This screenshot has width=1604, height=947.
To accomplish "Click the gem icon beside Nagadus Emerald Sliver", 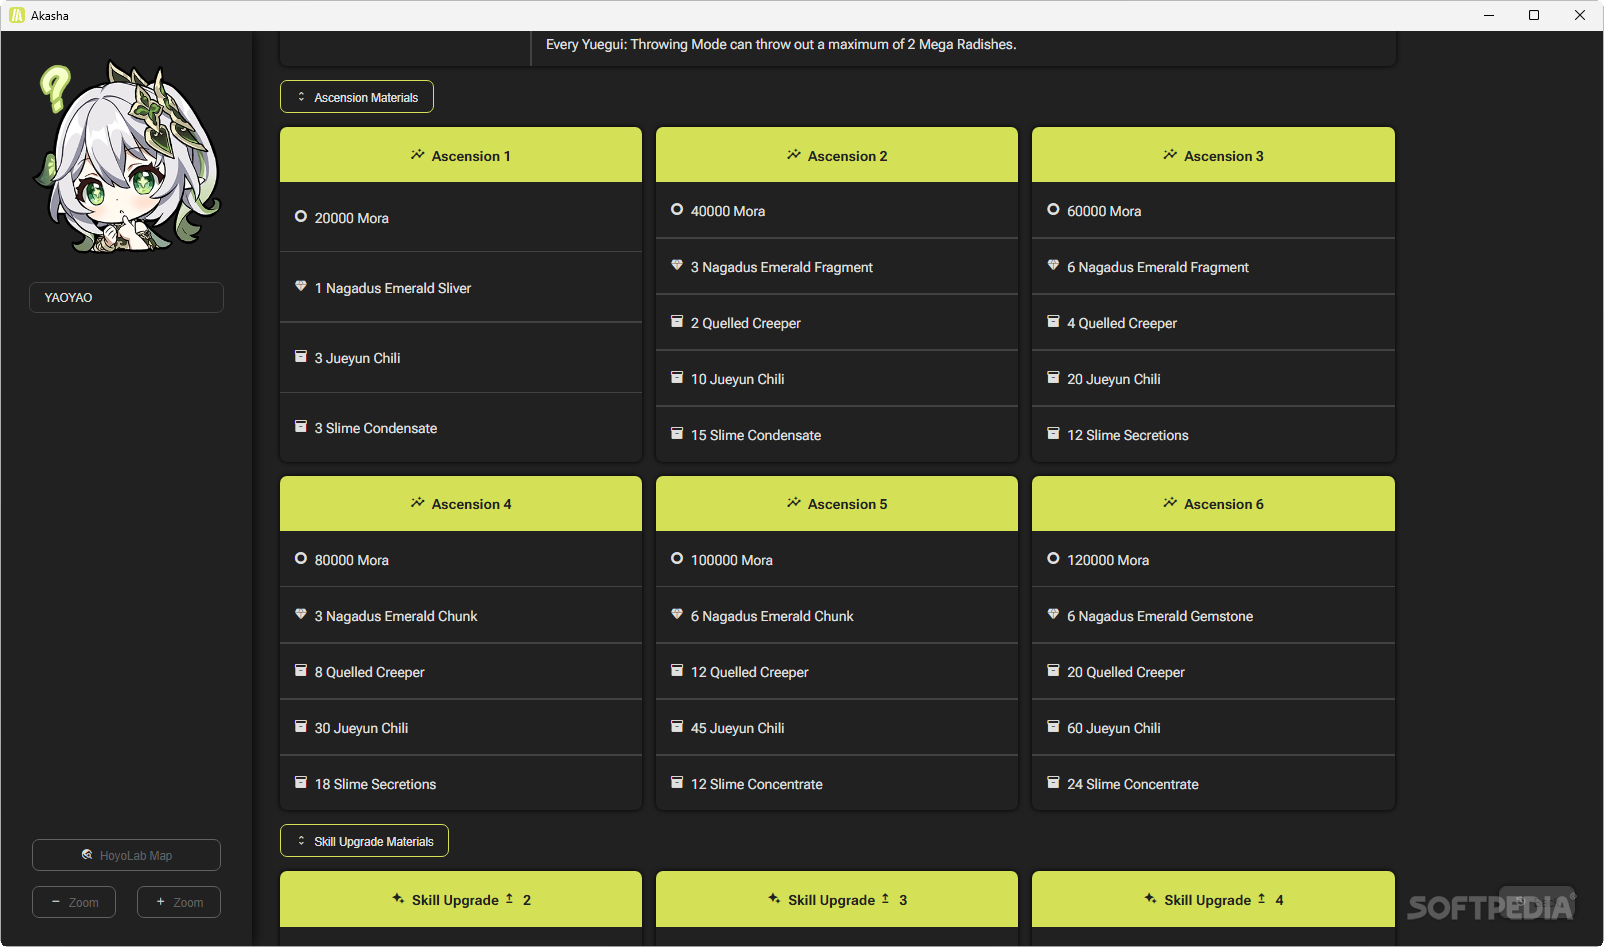I will pyautogui.click(x=301, y=286).
